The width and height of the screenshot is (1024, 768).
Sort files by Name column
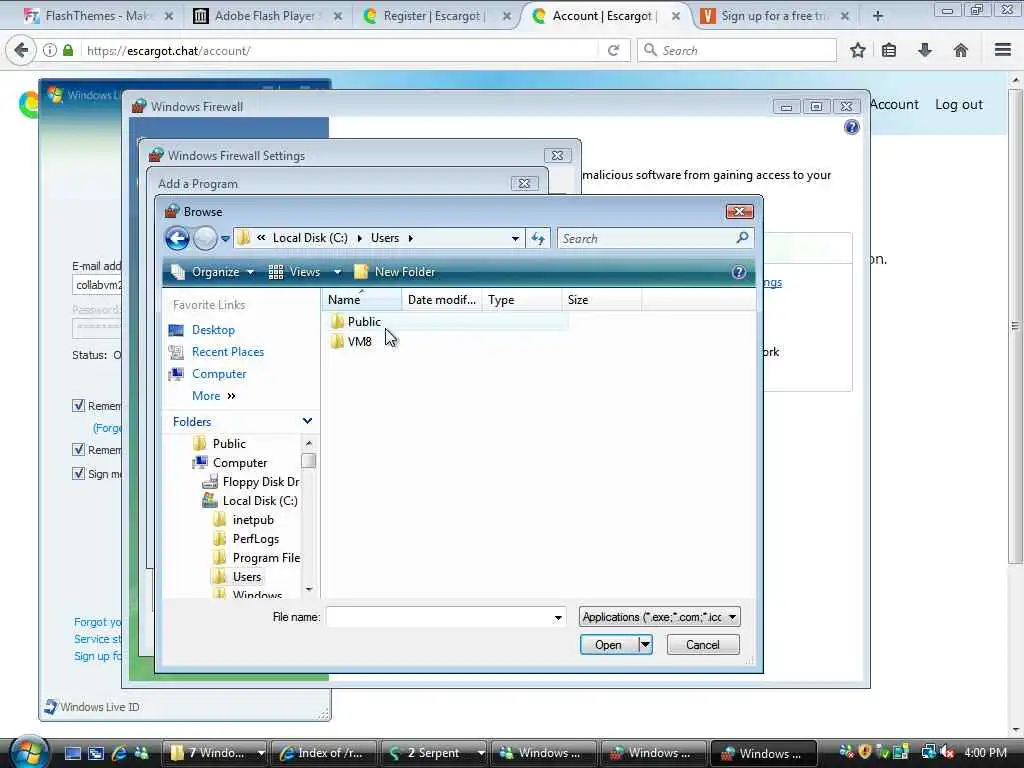[362, 300]
